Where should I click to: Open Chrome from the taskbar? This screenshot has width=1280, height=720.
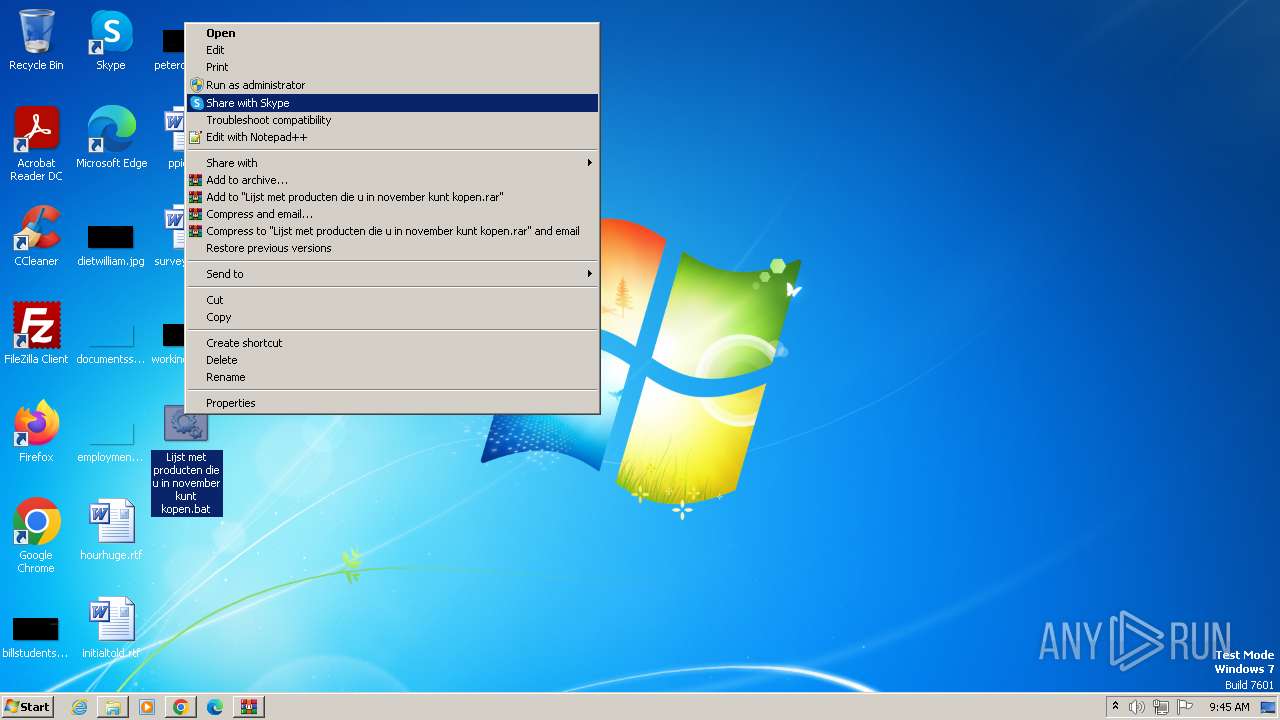pyautogui.click(x=181, y=707)
